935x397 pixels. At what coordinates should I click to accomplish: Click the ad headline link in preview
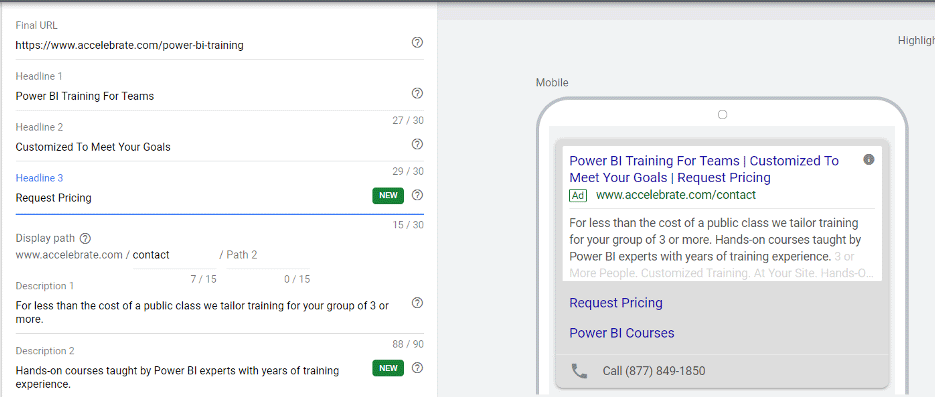tap(704, 169)
